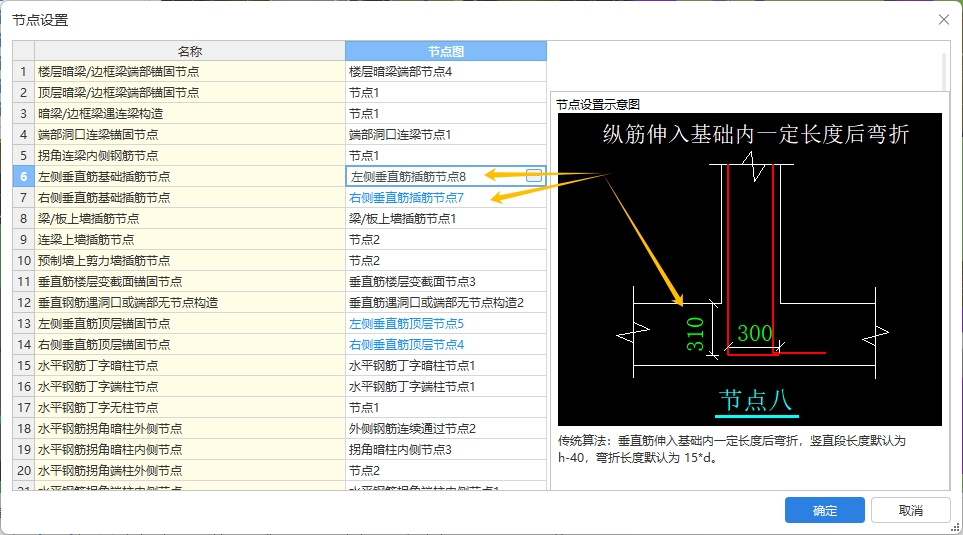Select row 水平钢筋丁字端柱节点
The image size is (963, 535).
click(190, 386)
